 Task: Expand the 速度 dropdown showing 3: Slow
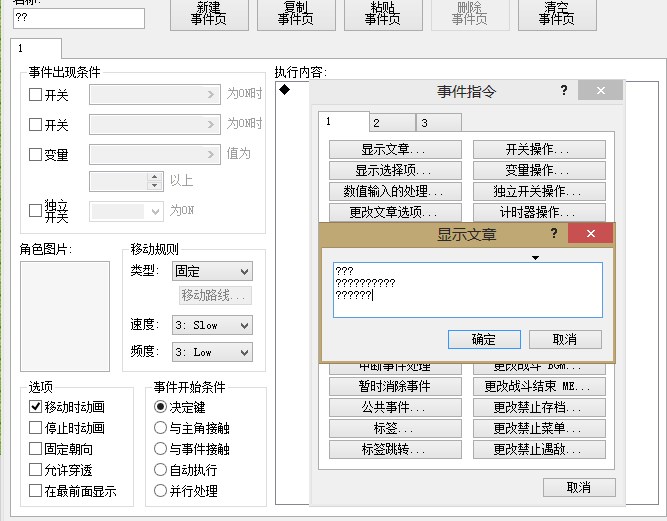coord(212,325)
